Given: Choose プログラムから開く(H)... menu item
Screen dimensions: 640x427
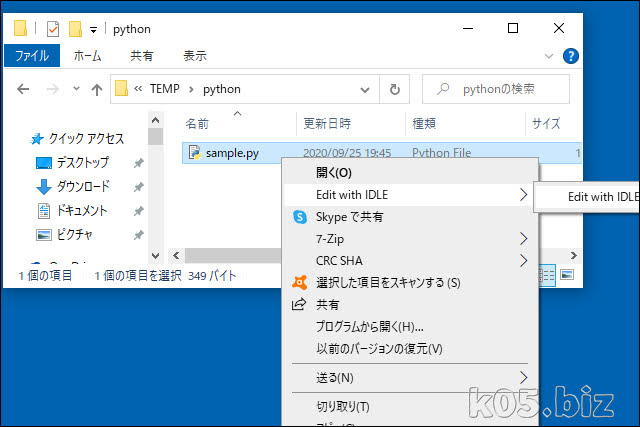Looking at the screenshot, I should (x=410, y=327).
